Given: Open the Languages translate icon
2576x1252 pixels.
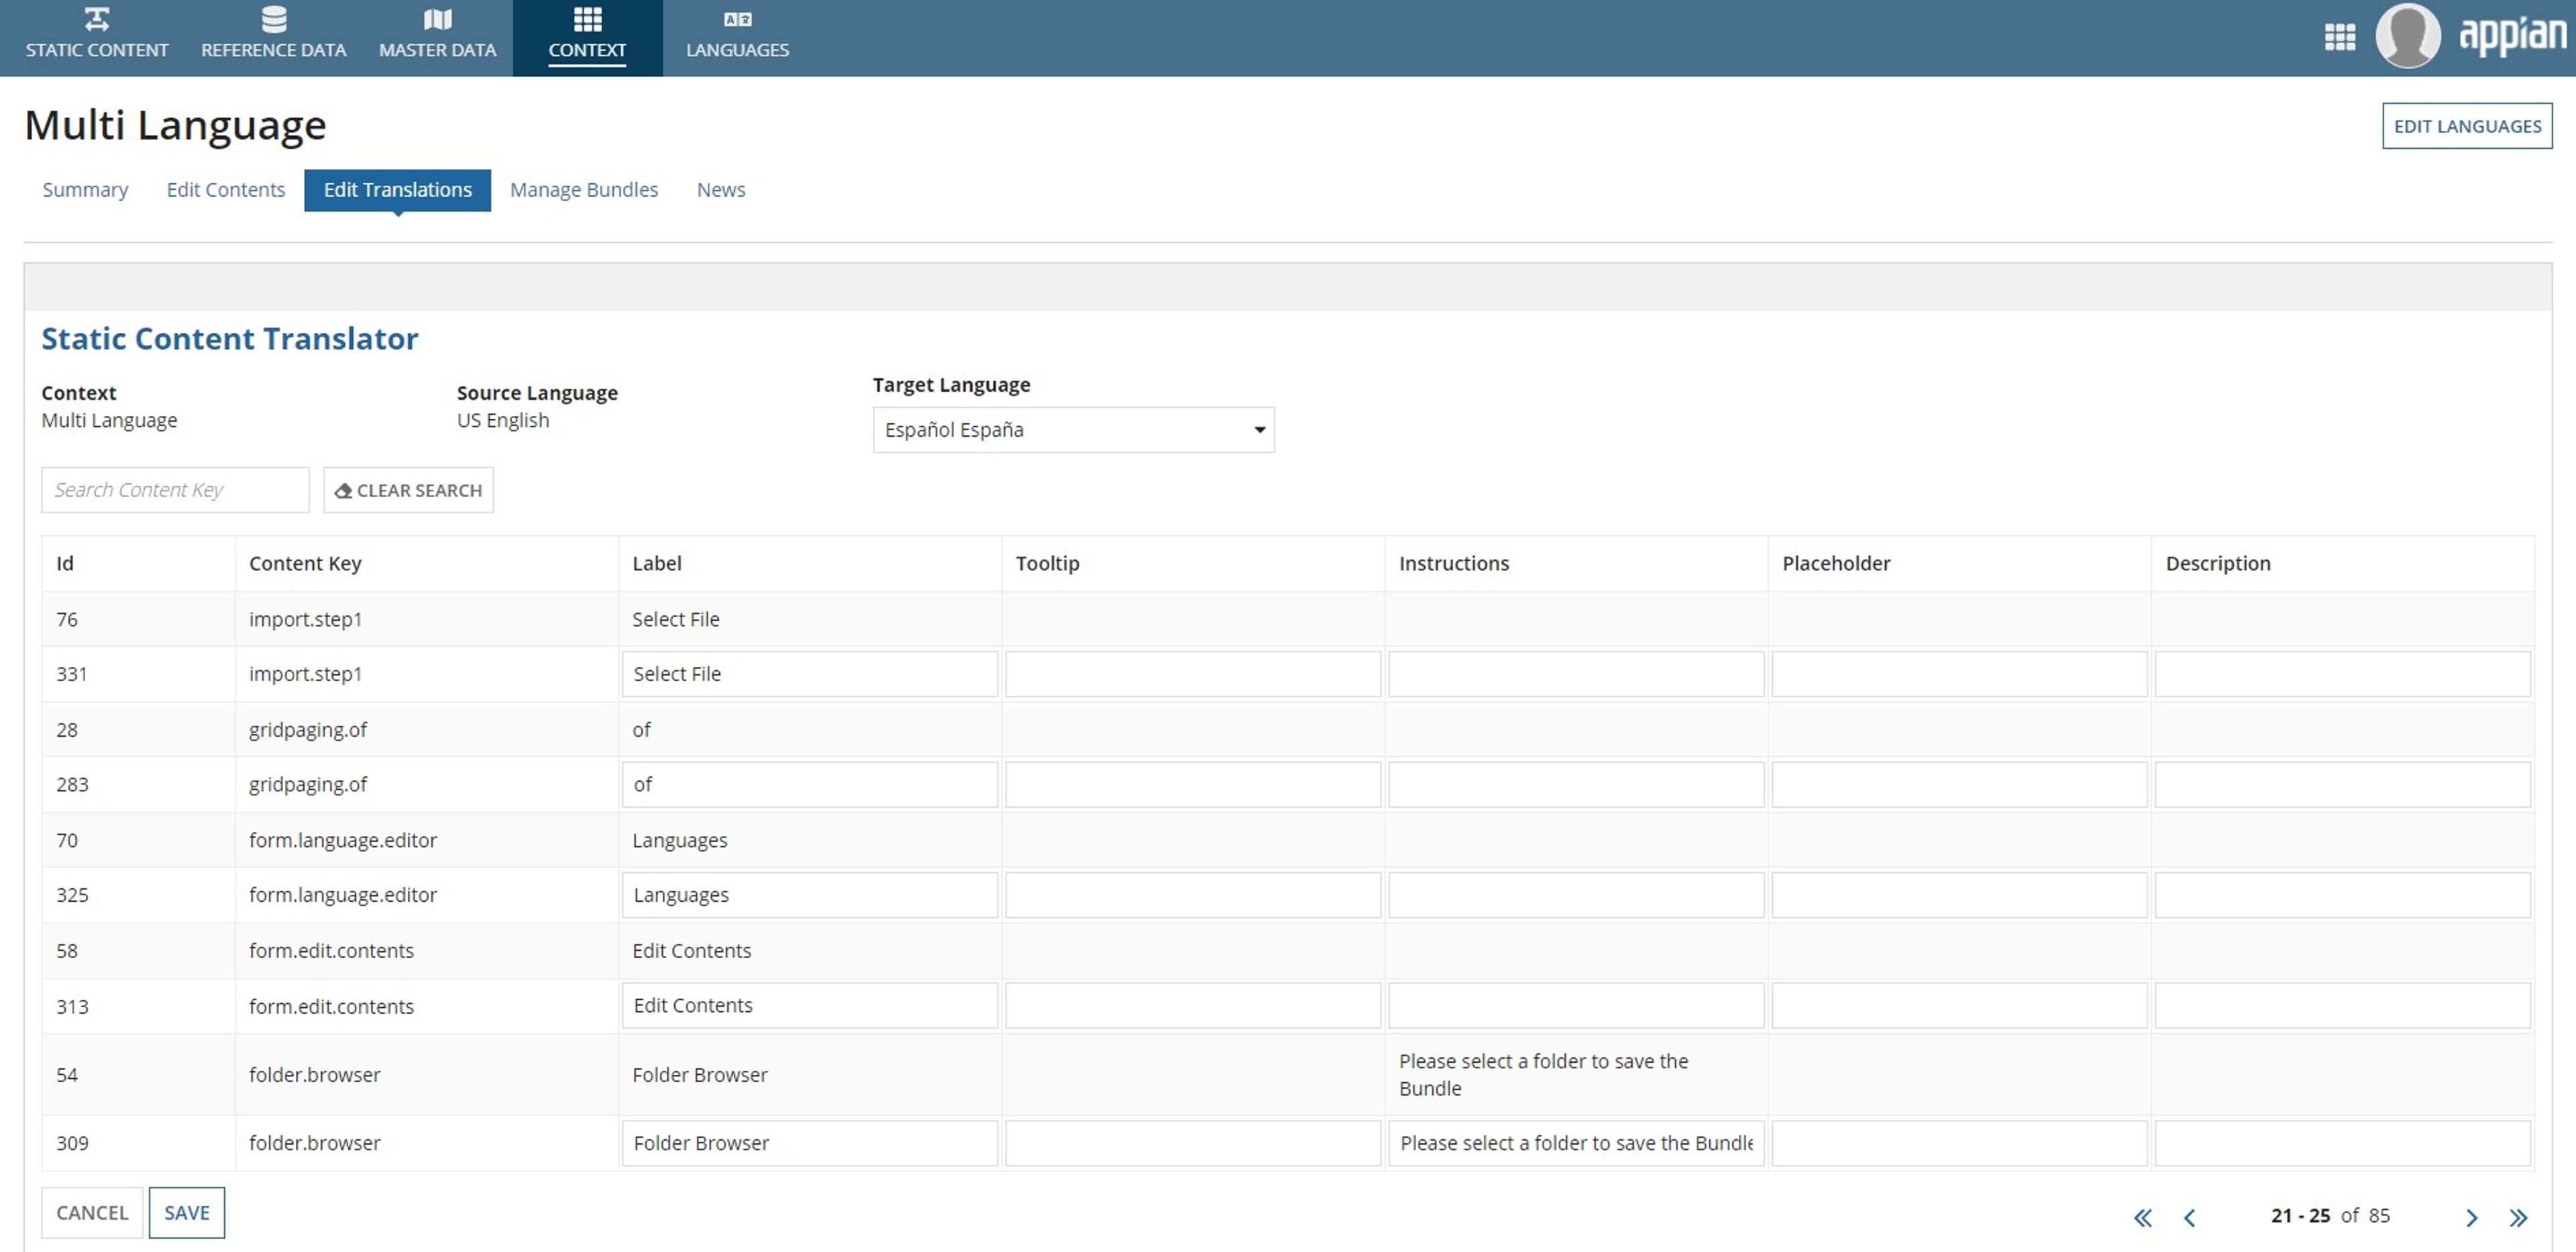Looking at the screenshot, I should point(738,19).
